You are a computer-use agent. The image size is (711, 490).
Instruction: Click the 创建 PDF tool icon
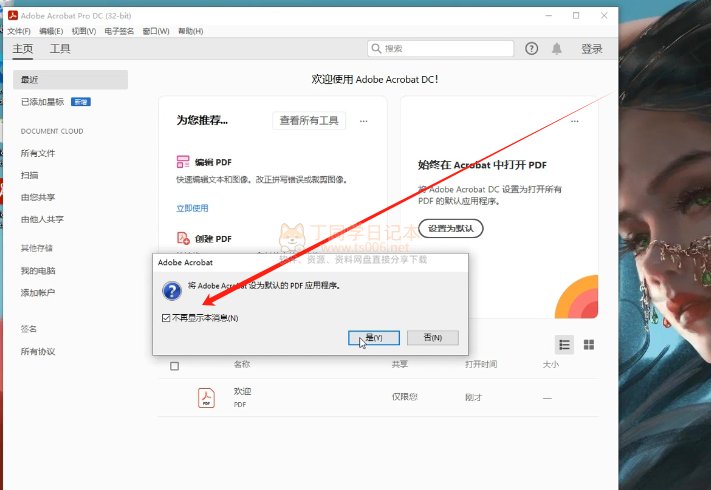tap(183, 238)
